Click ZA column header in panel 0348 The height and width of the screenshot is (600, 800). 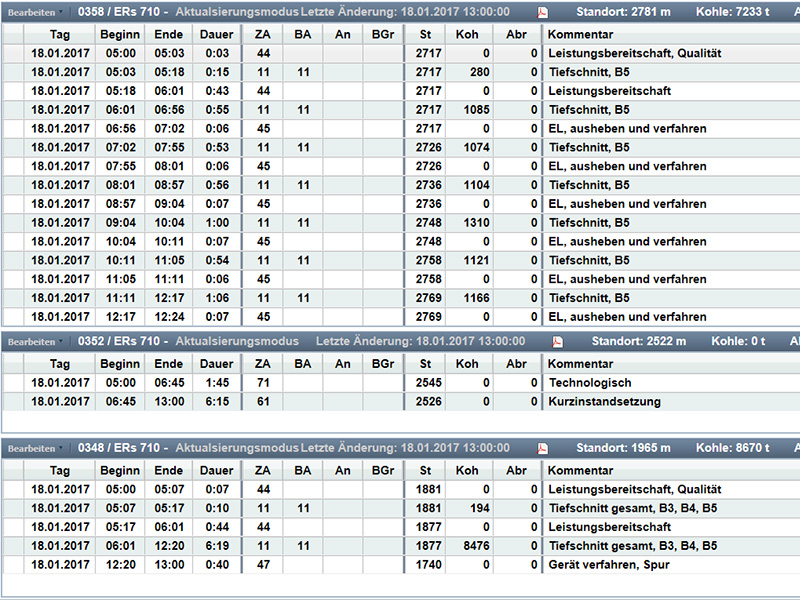(262, 471)
